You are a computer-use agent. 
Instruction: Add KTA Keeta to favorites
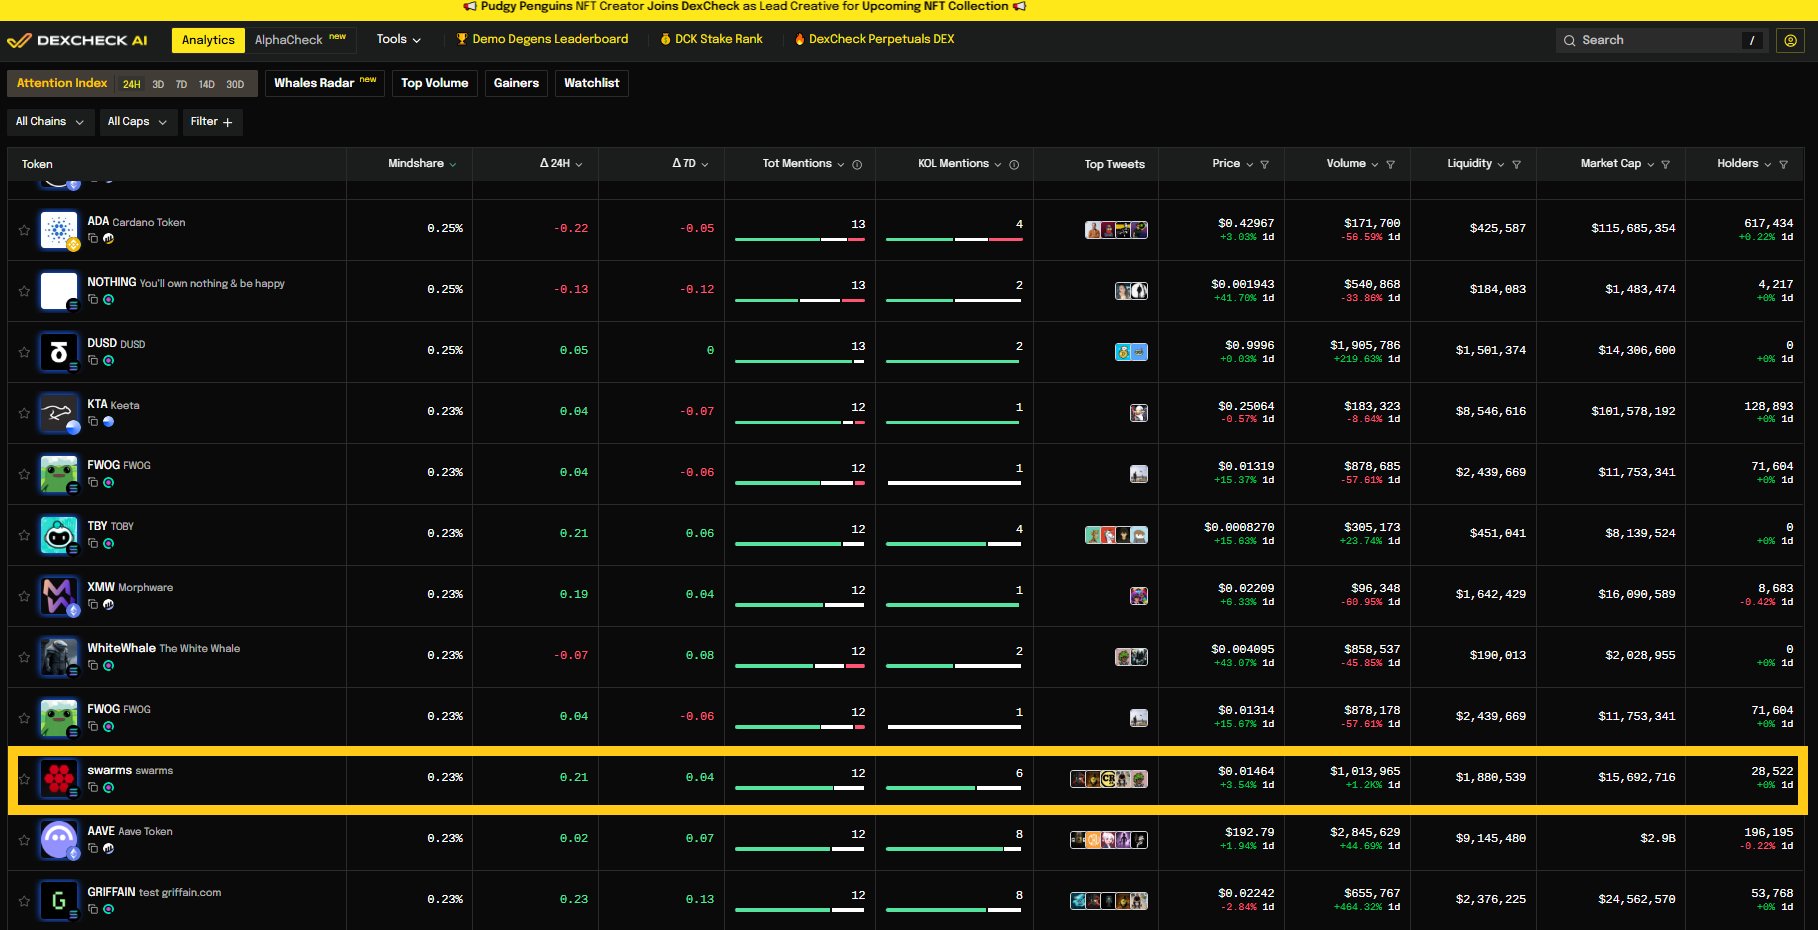pyautogui.click(x=24, y=413)
